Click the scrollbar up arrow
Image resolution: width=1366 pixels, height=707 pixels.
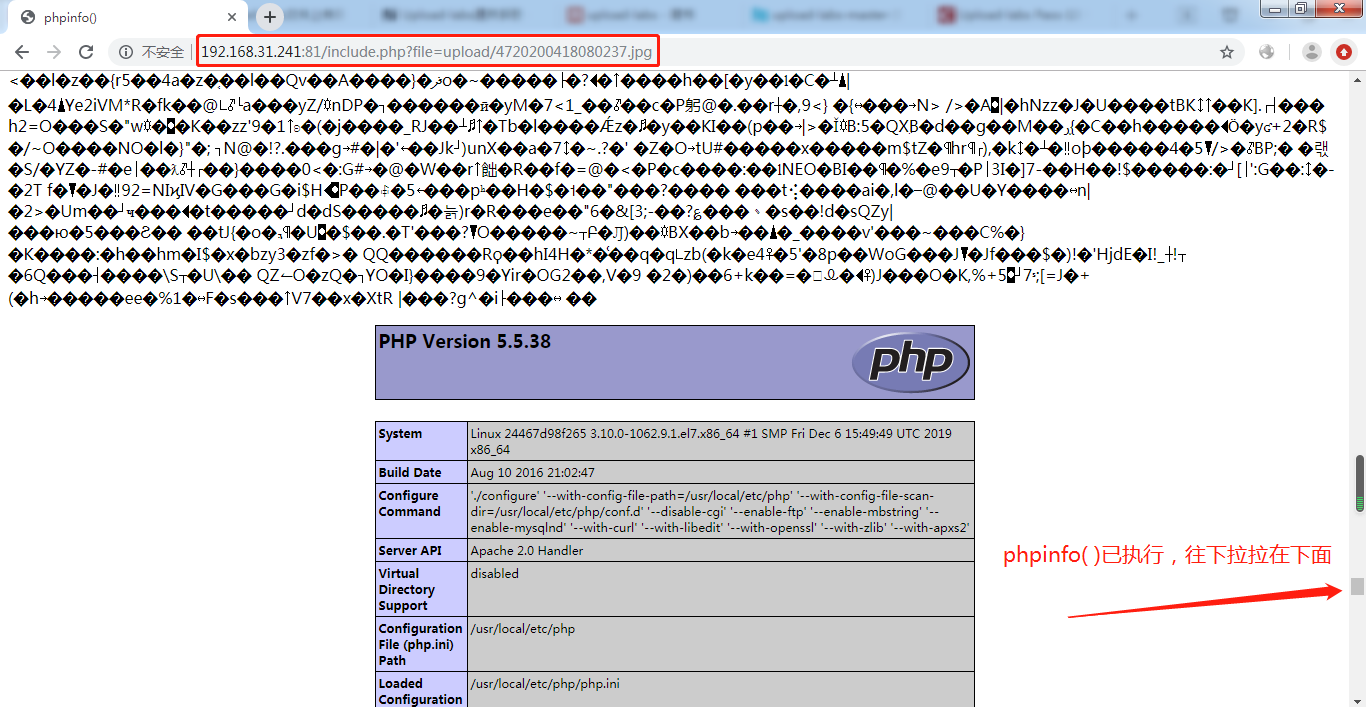point(1357,79)
